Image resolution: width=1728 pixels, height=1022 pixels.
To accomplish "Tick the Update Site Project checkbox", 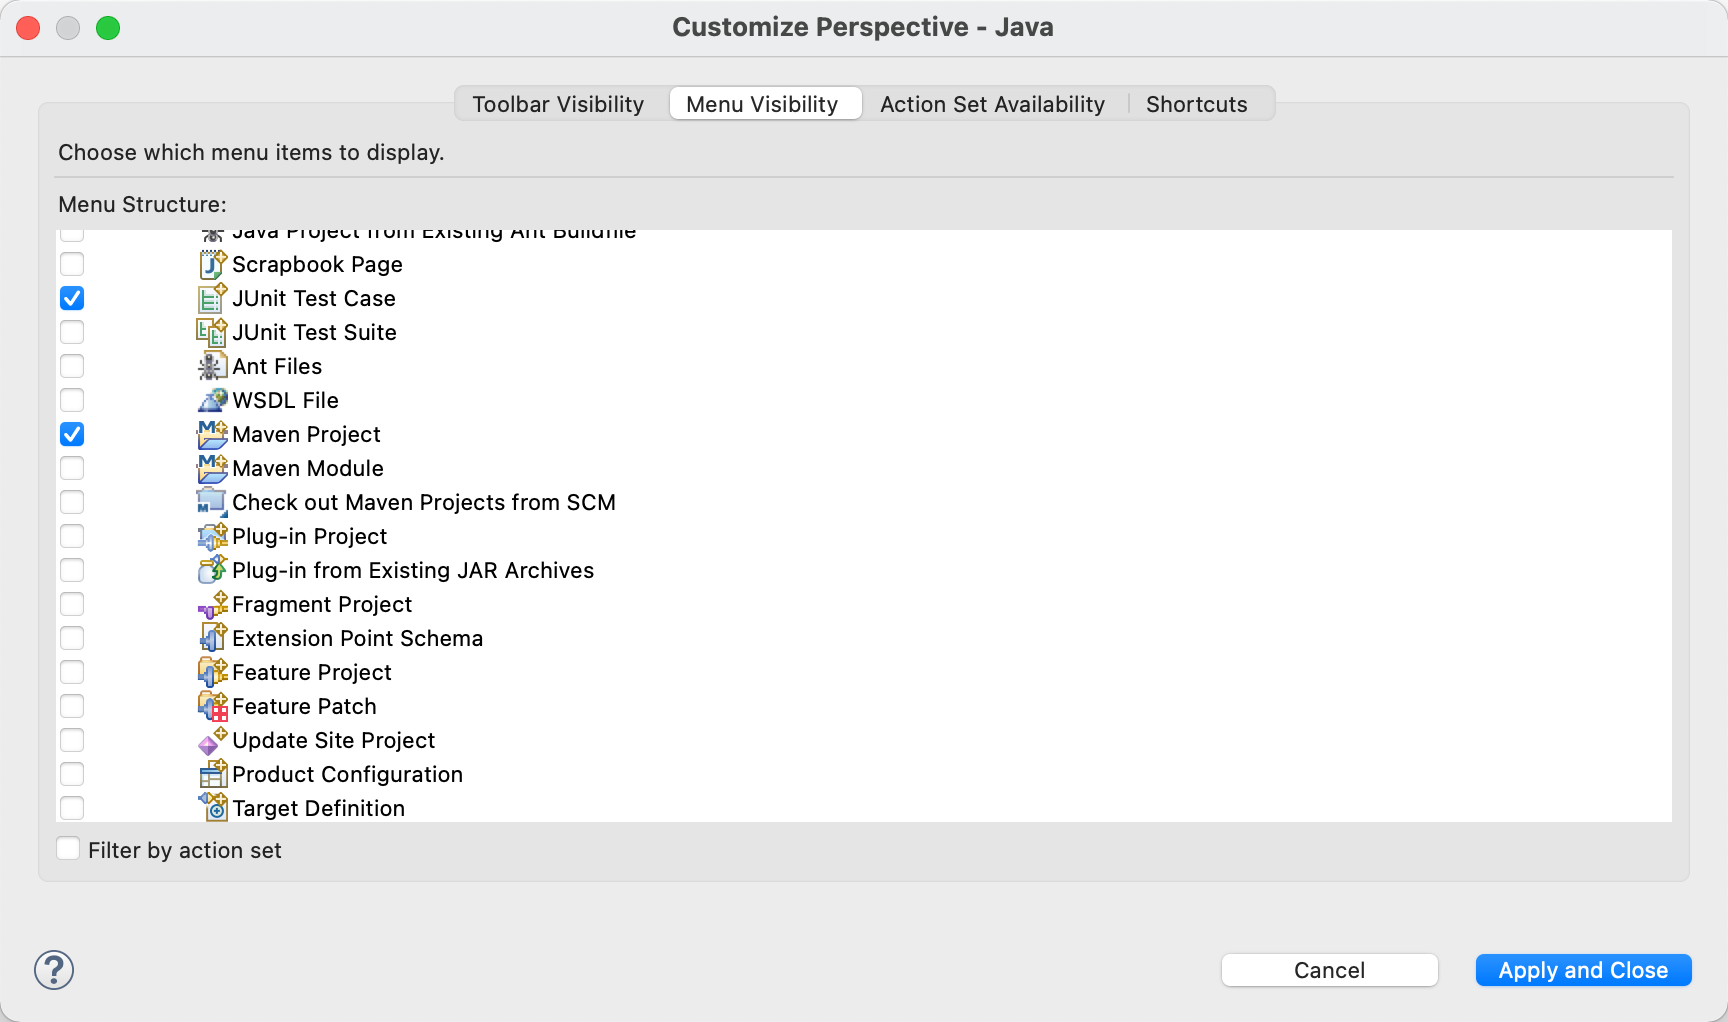I will (72, 740).
